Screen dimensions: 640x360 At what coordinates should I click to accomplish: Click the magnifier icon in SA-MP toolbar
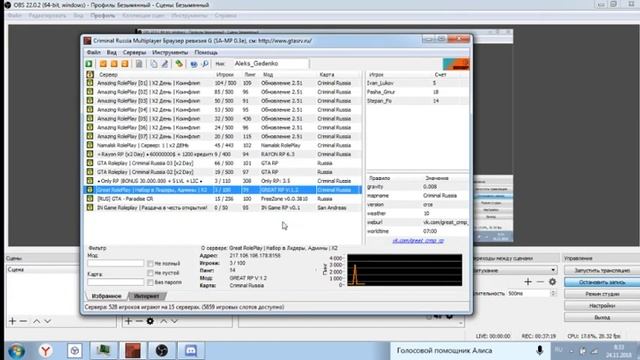coord(205,64)
